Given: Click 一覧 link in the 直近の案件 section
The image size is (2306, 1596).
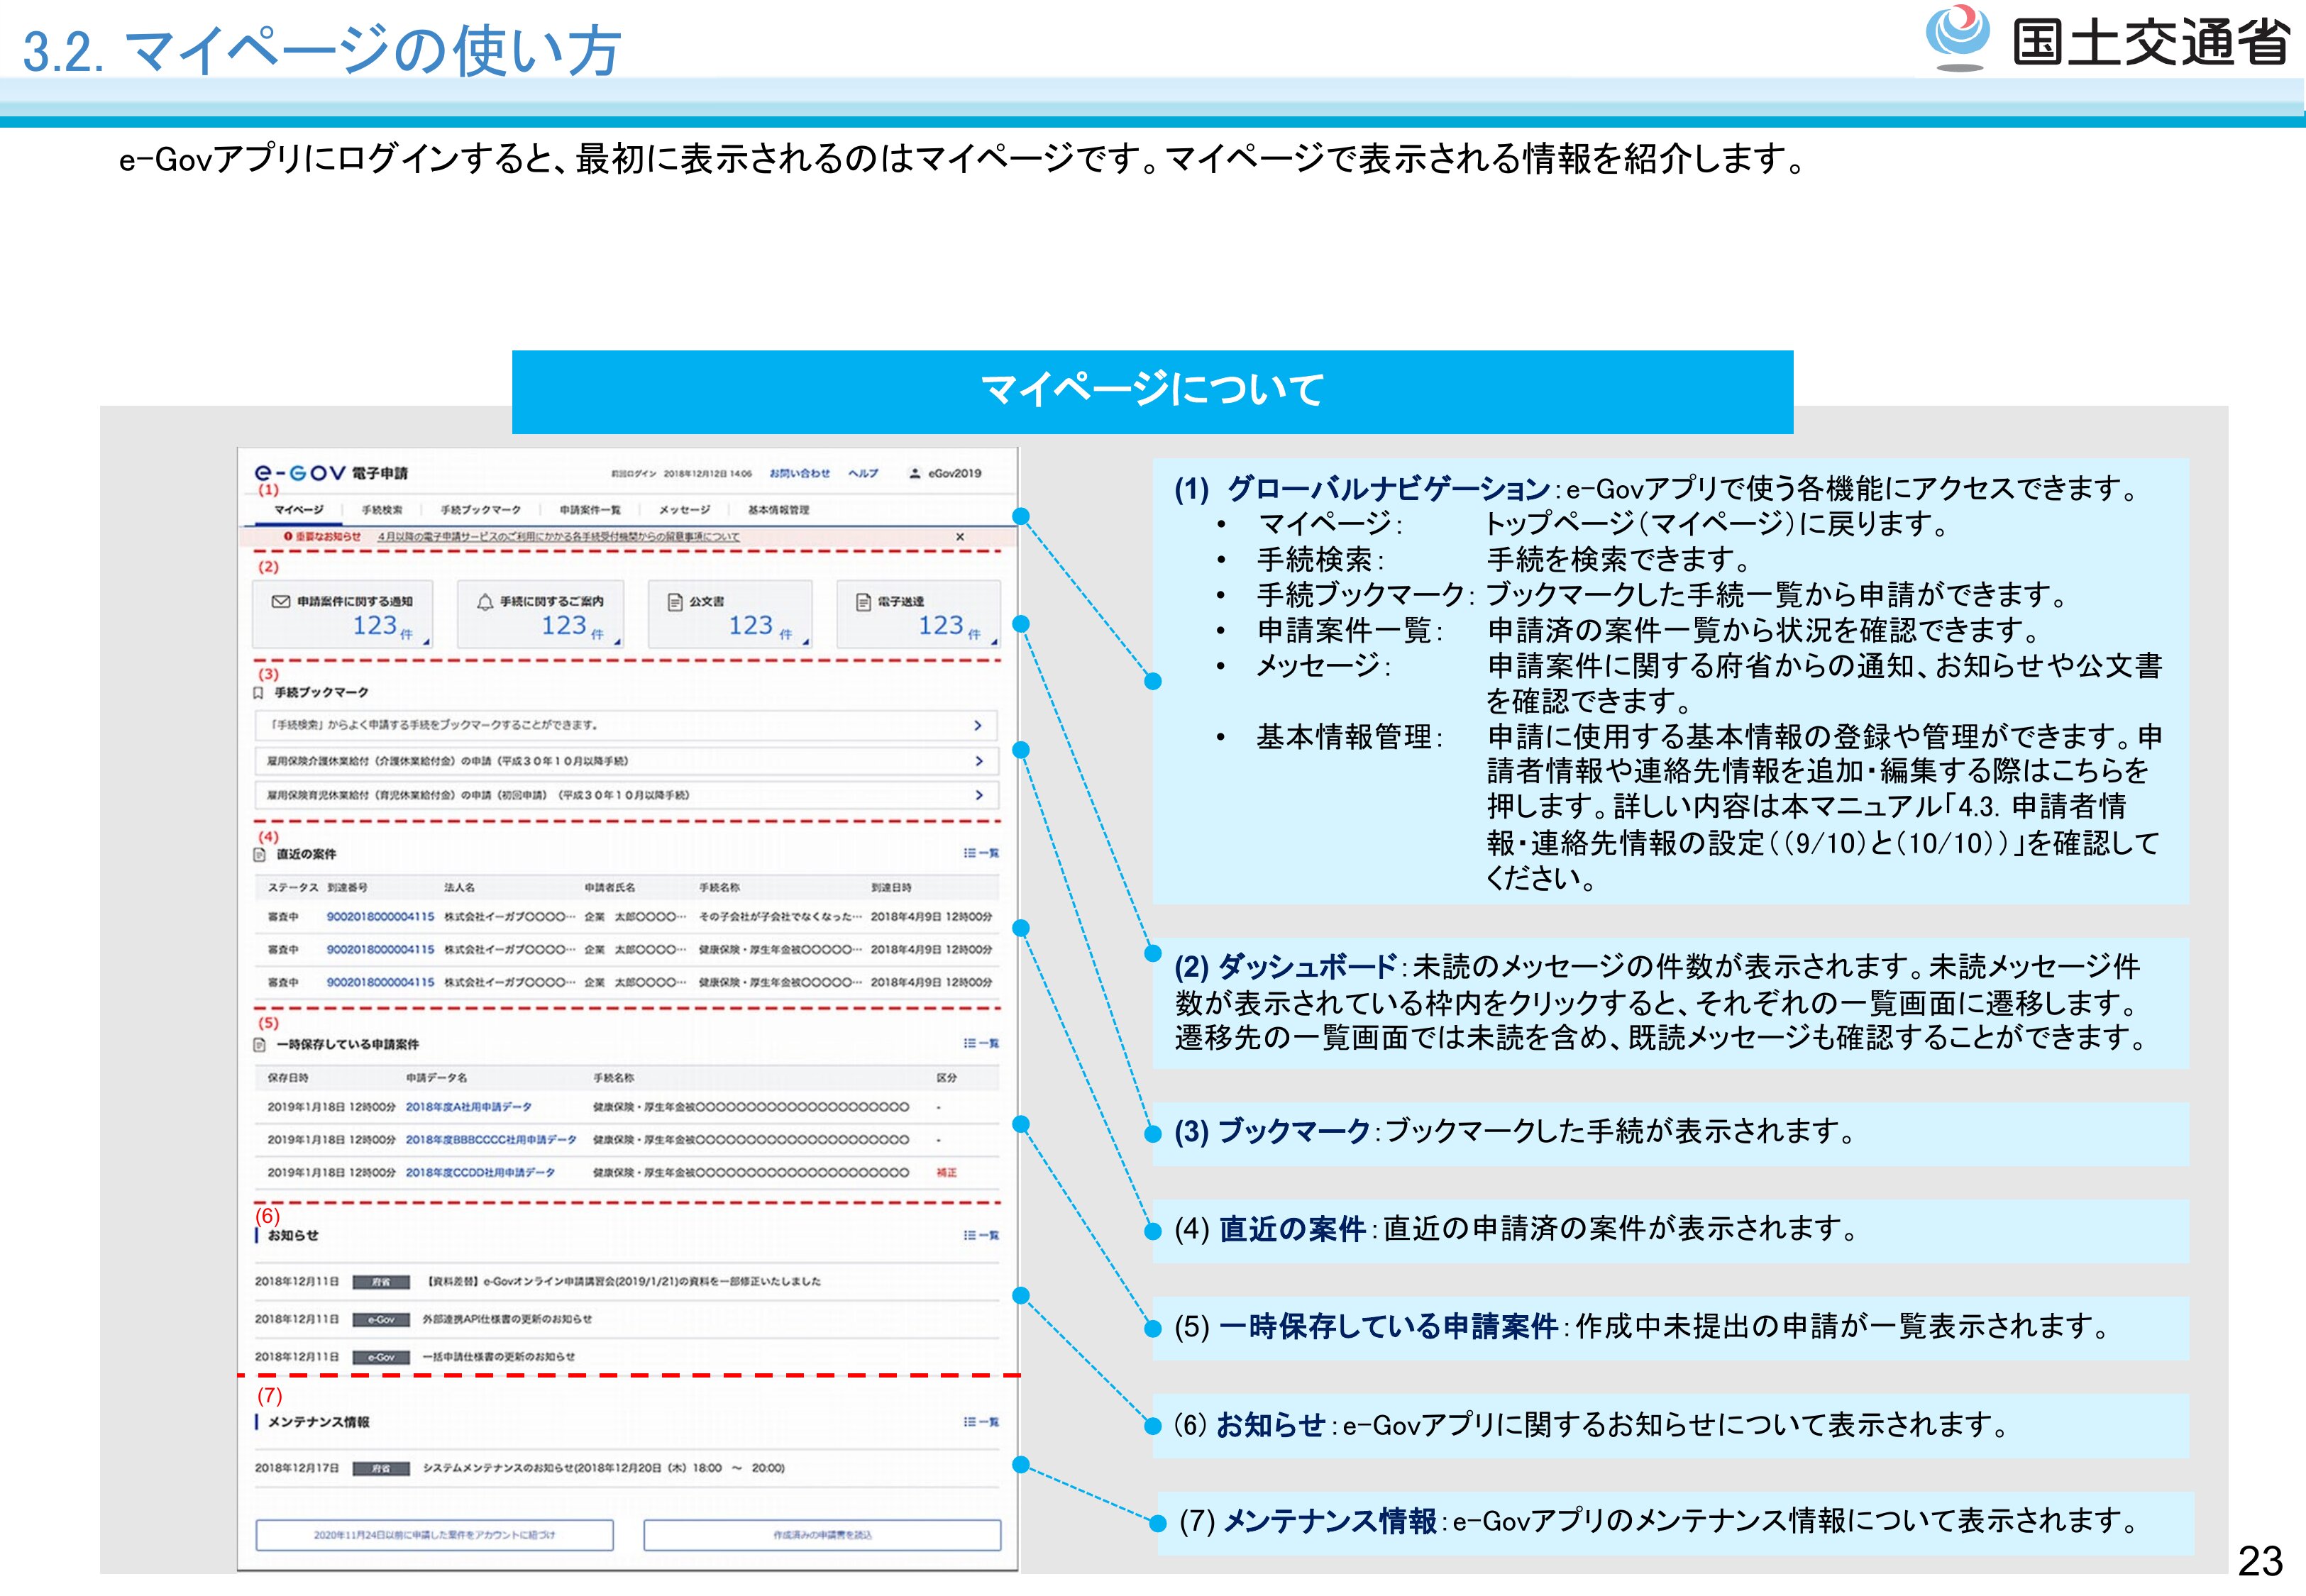Looking at the screenshot, I should tap(981, 853).
